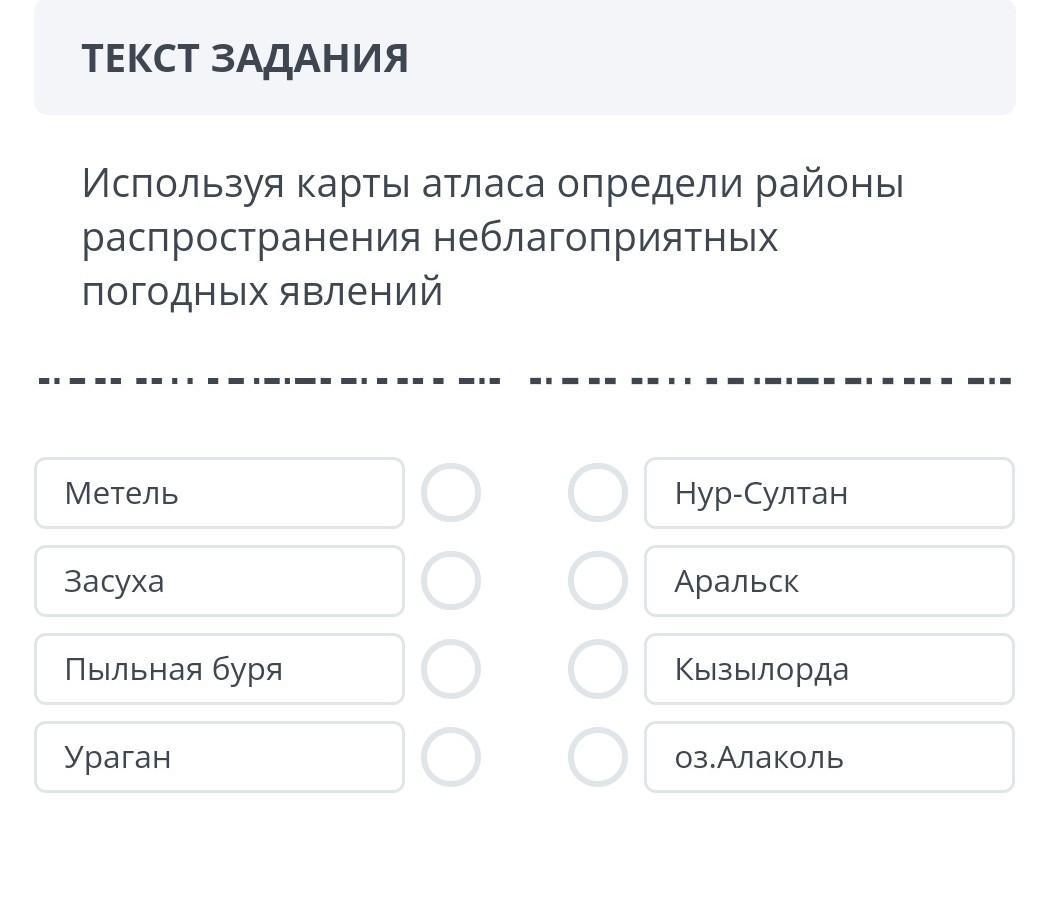Screen dimensions: 1064x900
Task: Select the circle next to Засуха
Action: pos(451,581)
